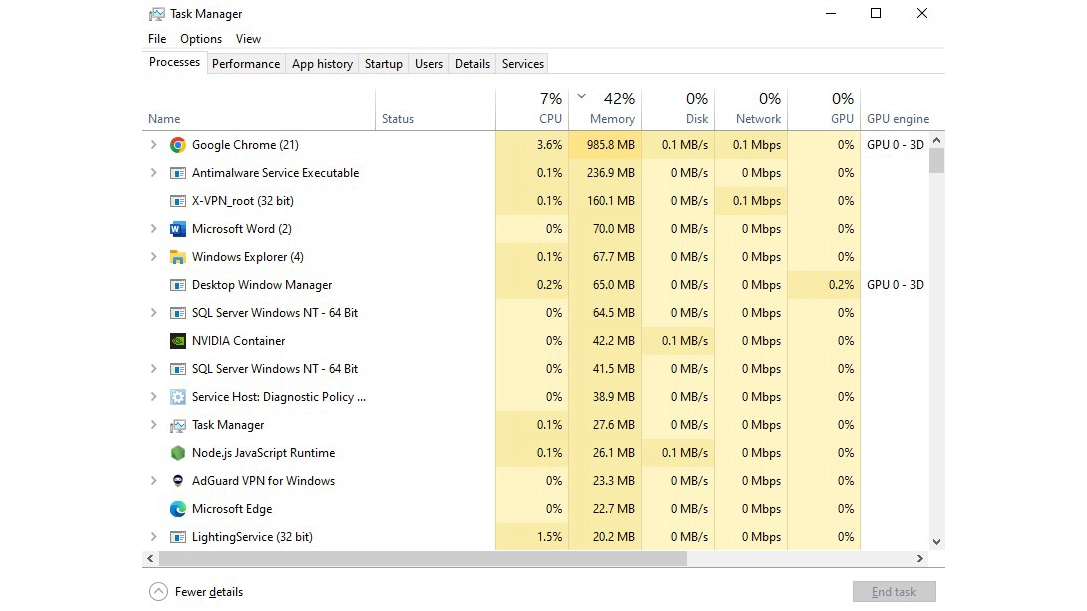Switch to the Performance tab

[x=246, y=64]
